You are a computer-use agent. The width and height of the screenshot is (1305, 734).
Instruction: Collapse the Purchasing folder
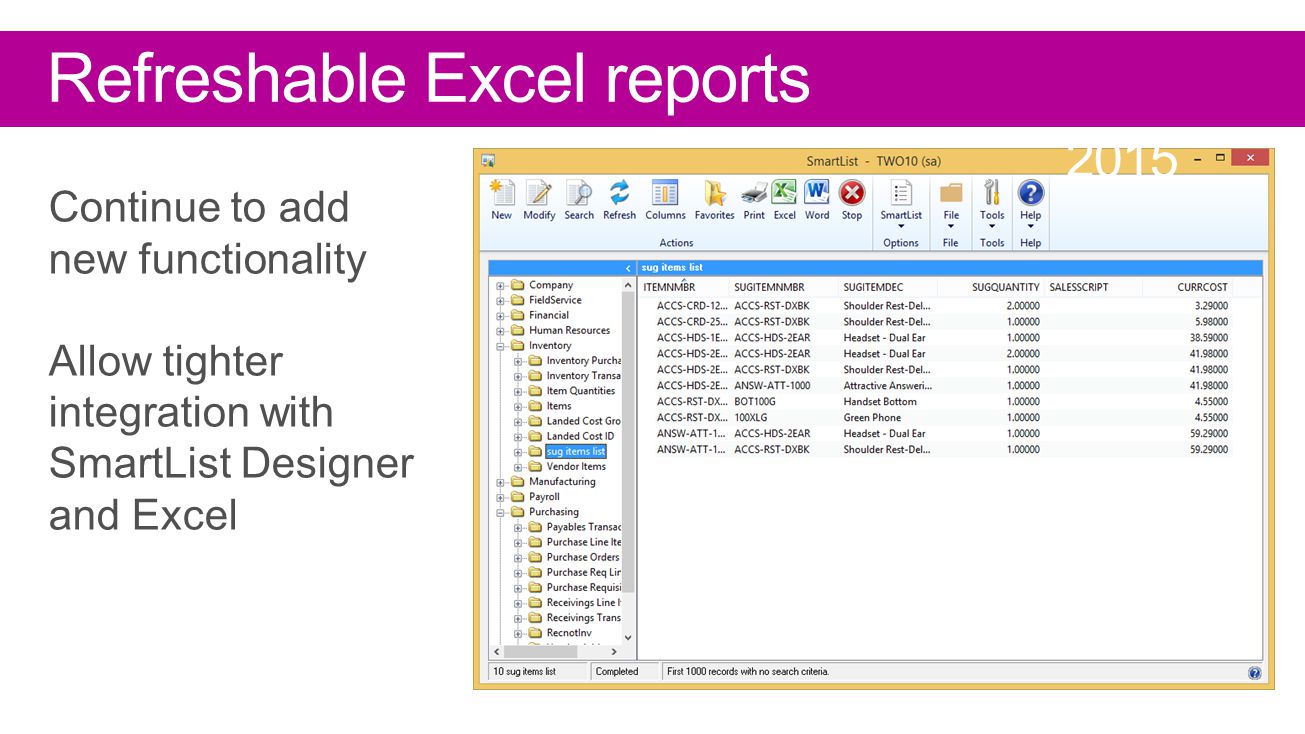click(500, 513)
